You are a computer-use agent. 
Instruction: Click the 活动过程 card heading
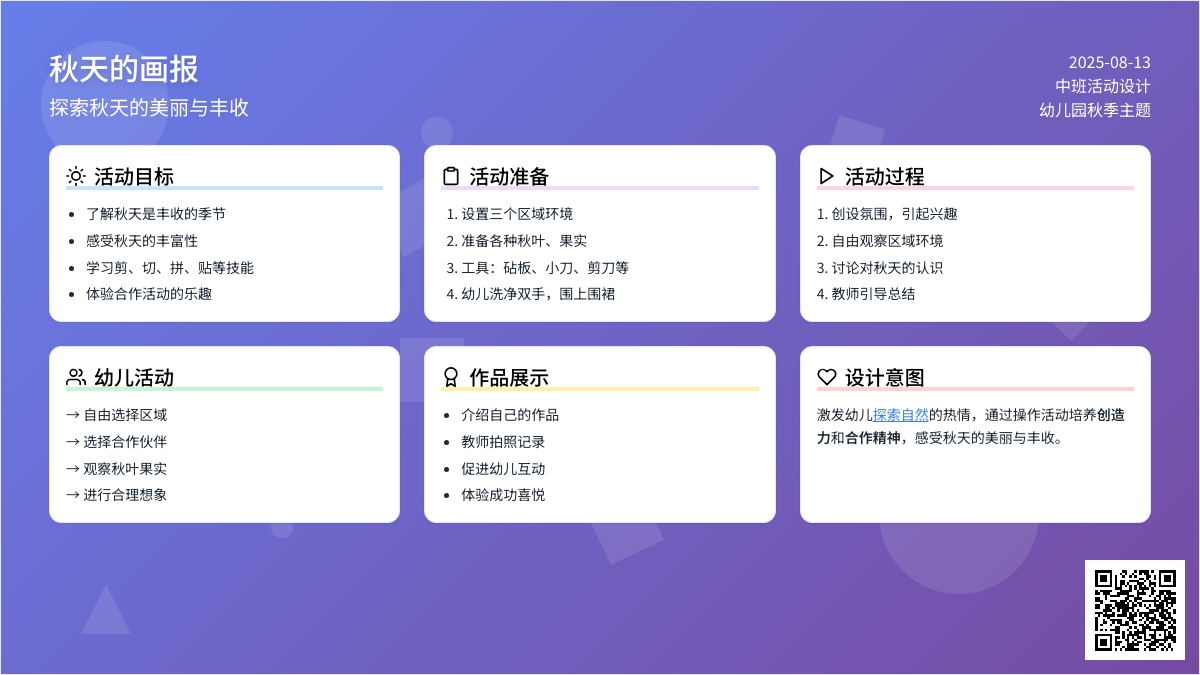pyautogui.click(x=885, y=176)
